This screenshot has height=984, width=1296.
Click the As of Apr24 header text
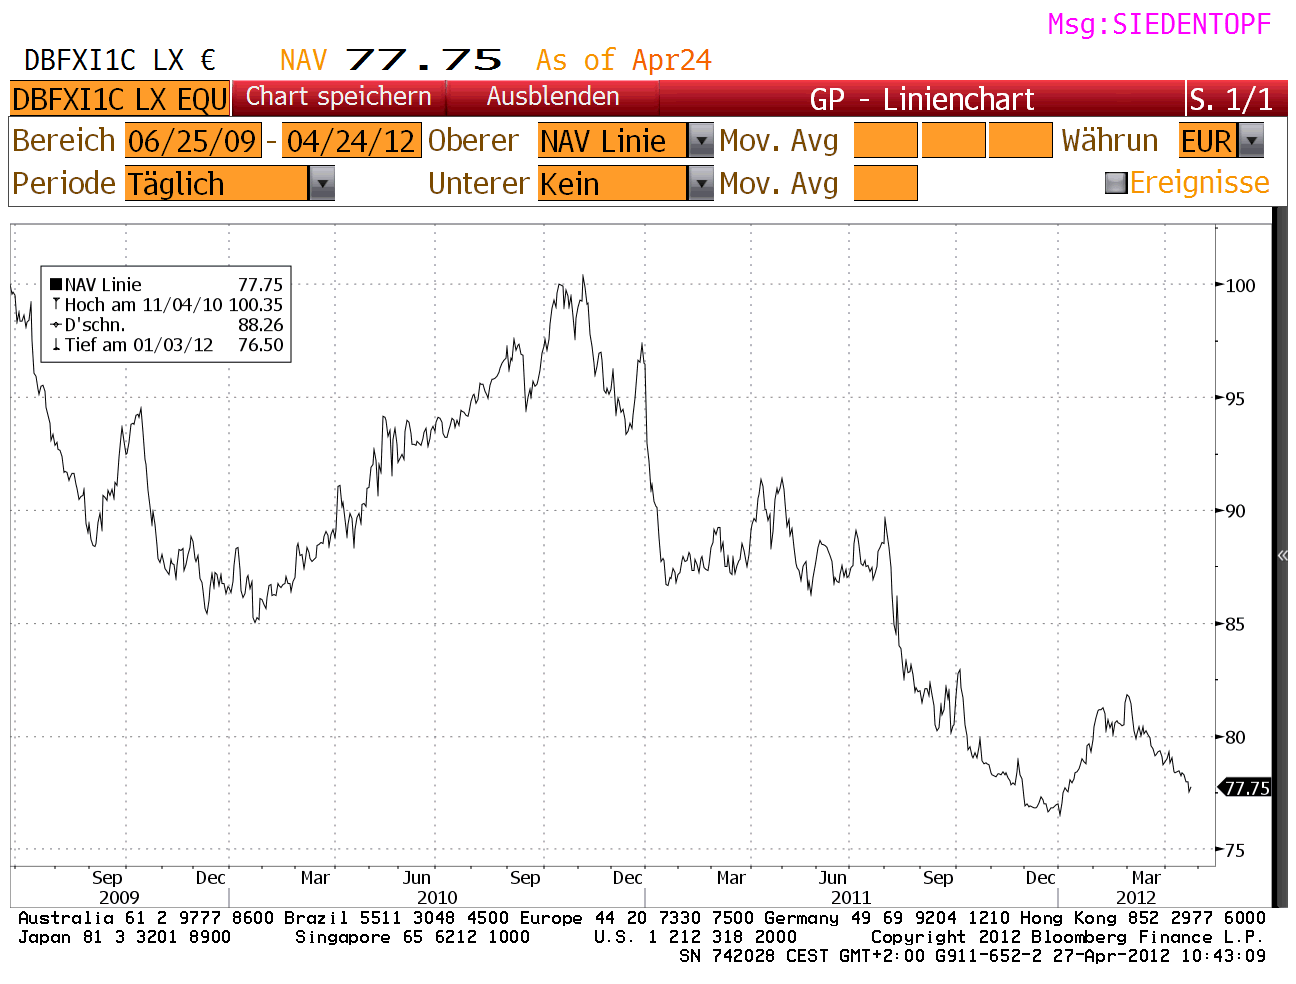624,60
